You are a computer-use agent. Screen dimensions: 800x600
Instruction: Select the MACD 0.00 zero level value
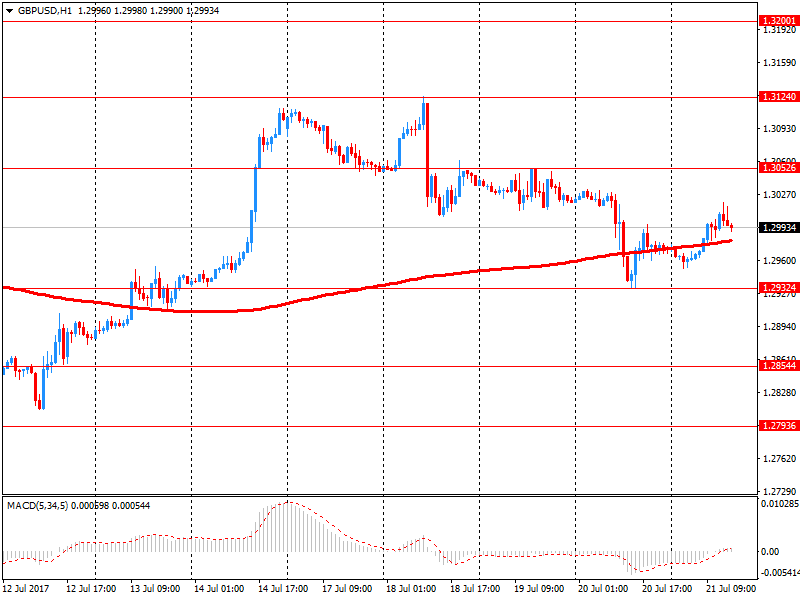pyautogui.click(x=770, y=552)
